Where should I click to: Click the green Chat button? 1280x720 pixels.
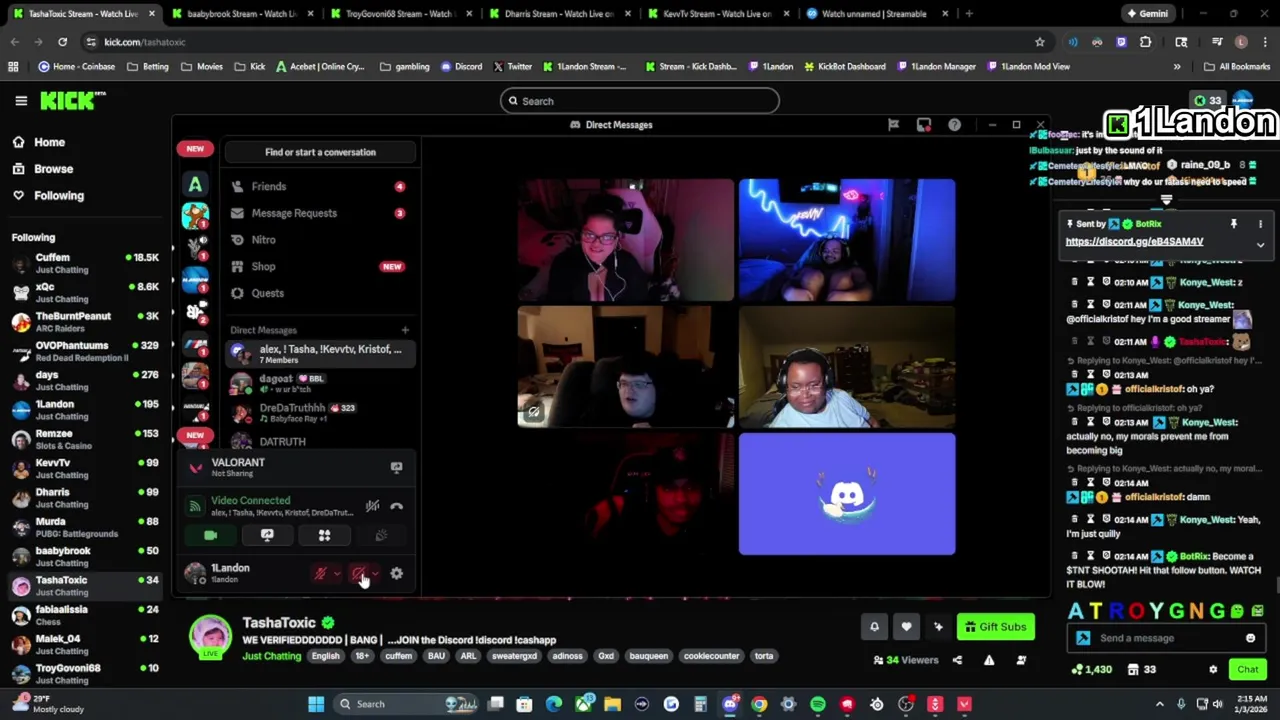click(1248, 669)
